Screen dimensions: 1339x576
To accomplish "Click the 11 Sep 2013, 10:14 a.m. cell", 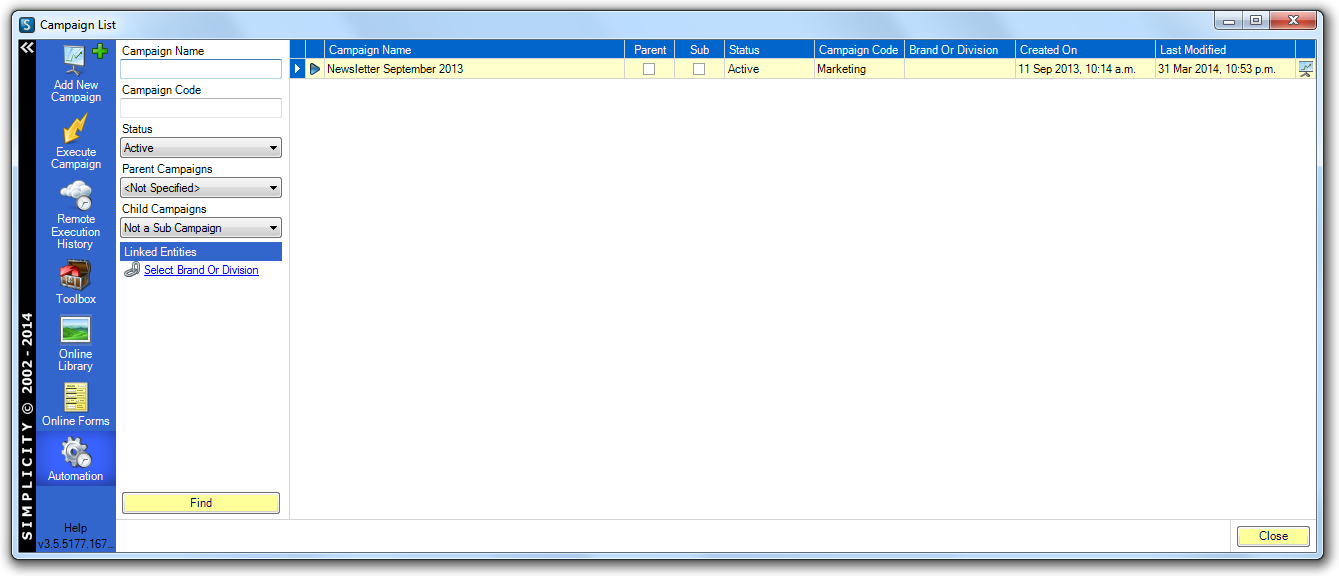I will [x=1085, y=69].
